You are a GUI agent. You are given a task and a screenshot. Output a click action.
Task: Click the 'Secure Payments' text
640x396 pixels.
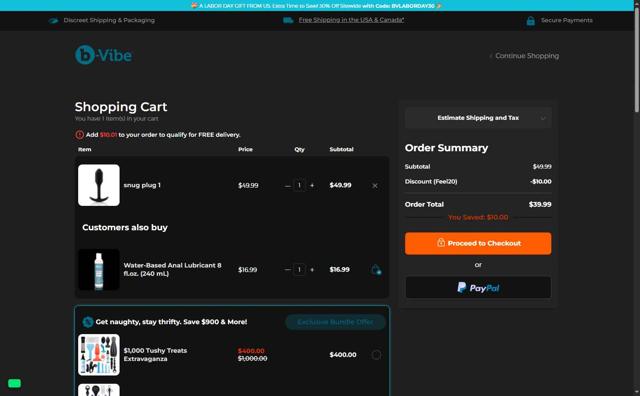pos(567,20)
